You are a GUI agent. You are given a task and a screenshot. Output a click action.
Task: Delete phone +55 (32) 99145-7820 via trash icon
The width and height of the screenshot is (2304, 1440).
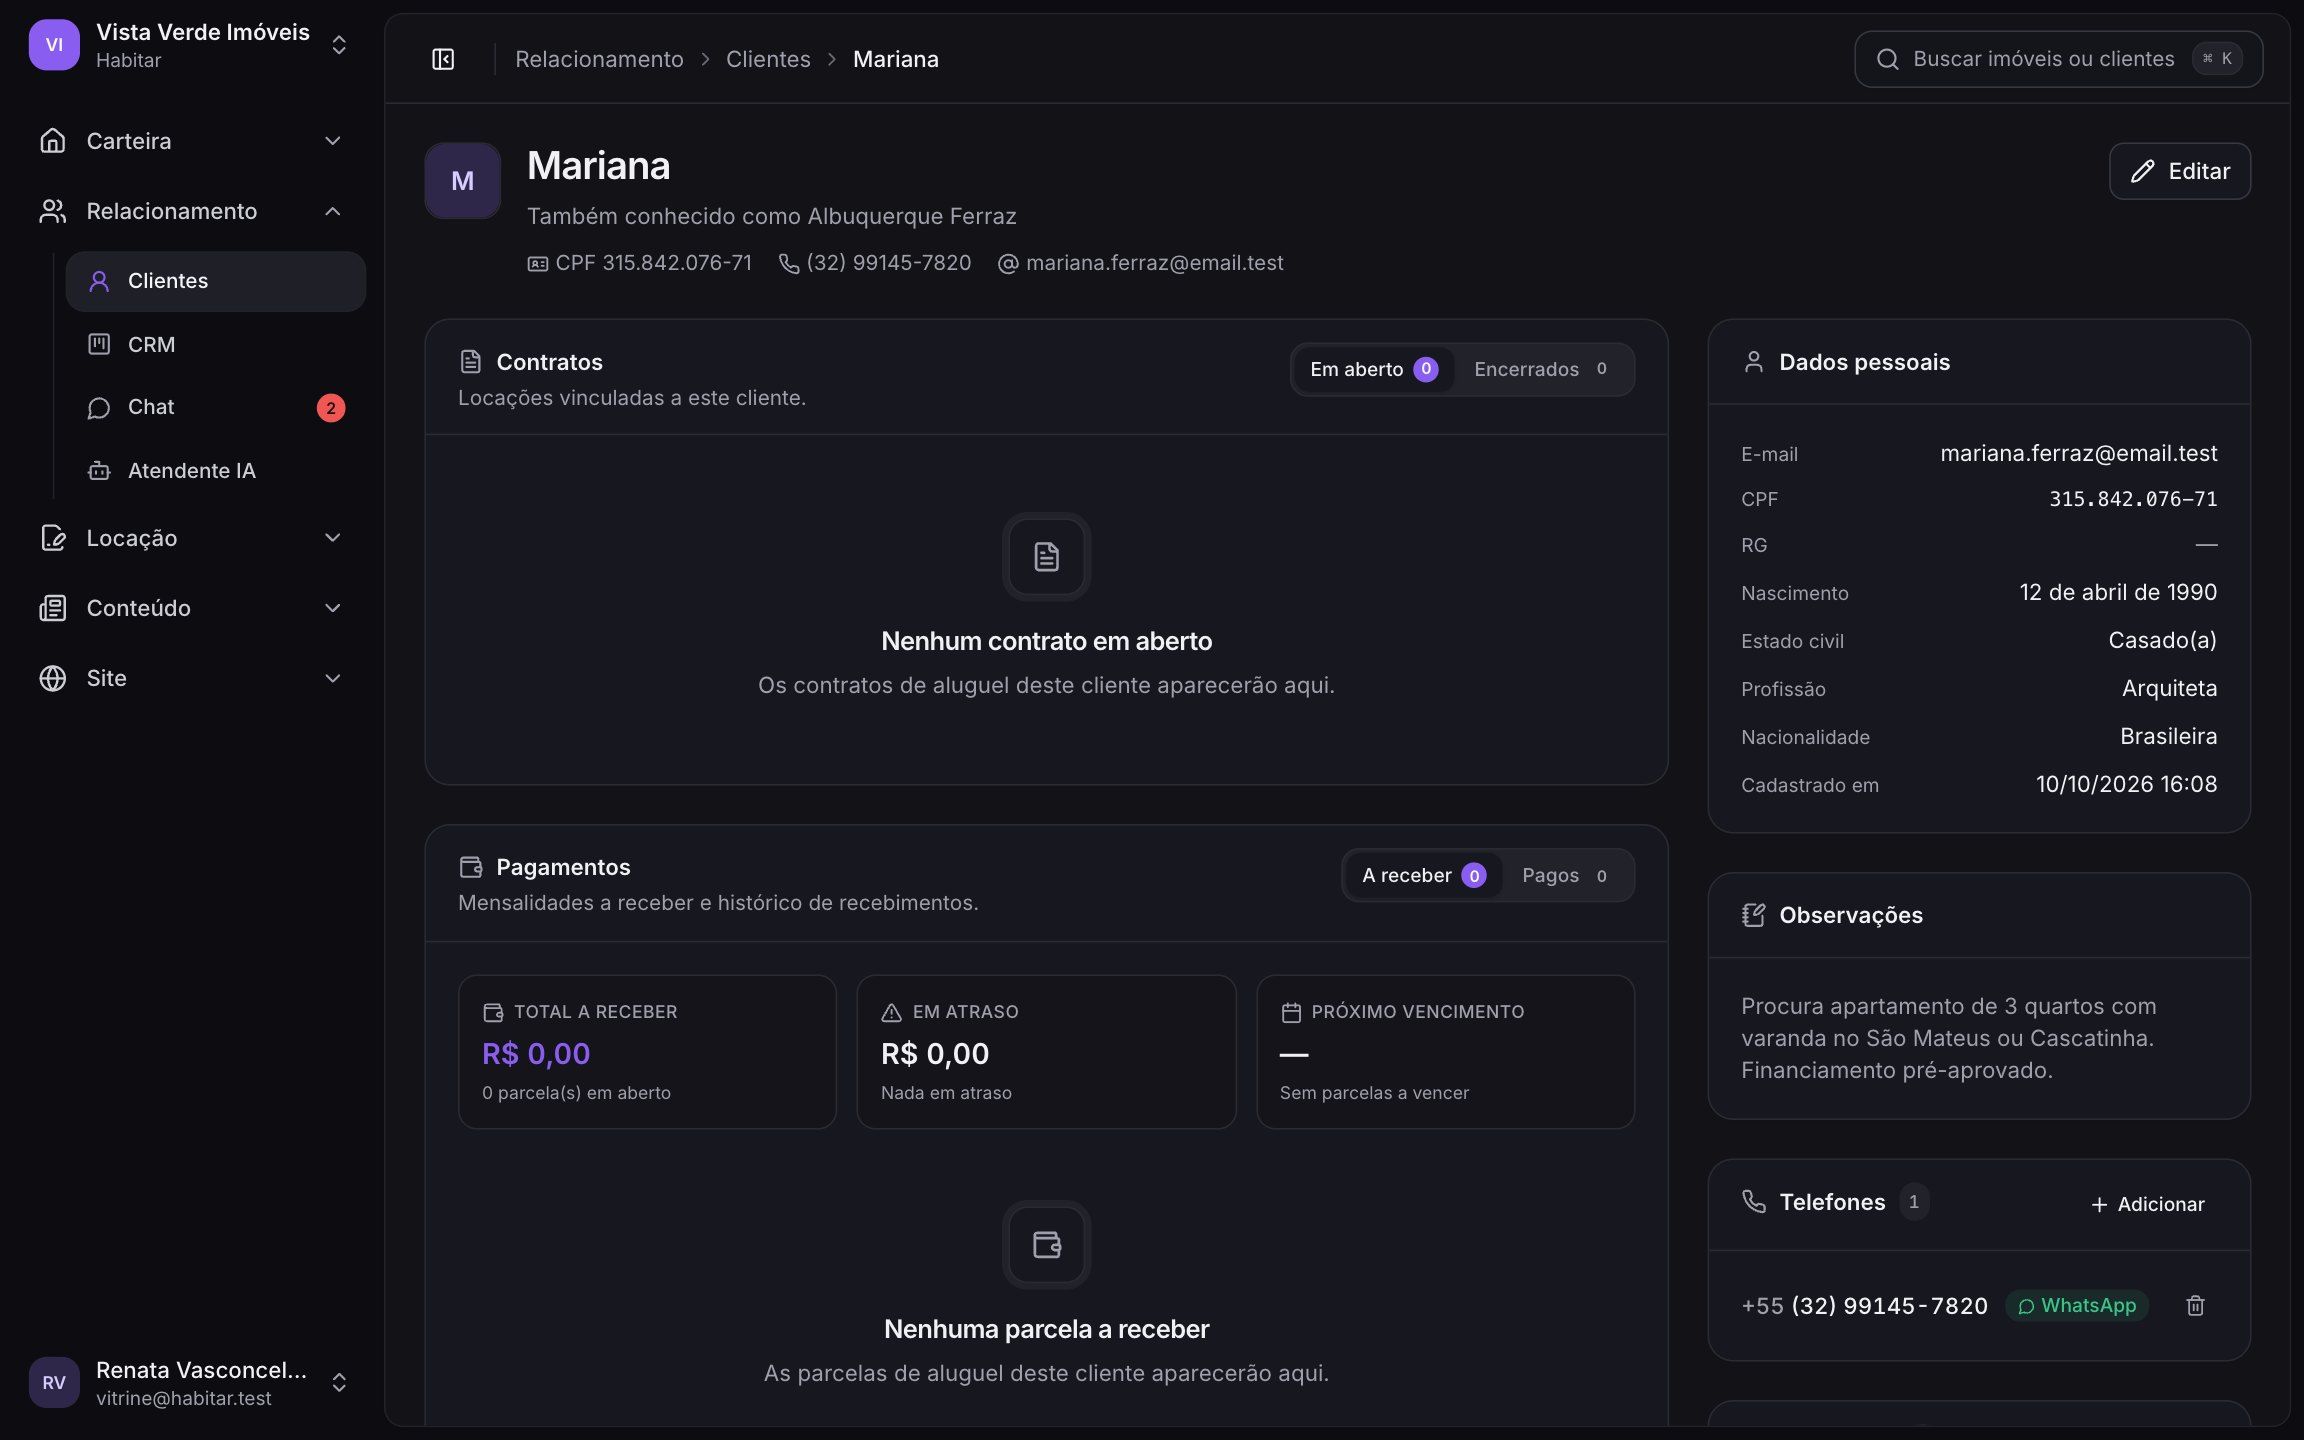[2195, 1305]
